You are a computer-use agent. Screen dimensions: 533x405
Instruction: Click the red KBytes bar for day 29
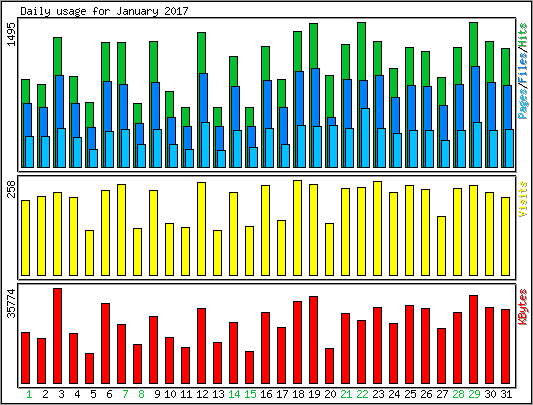(474, 339)
